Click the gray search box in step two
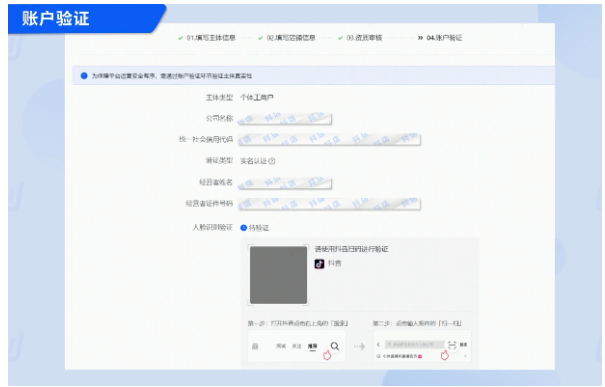Screen dimensions: 605x387 pyautogui.click(x=414, y=345)
